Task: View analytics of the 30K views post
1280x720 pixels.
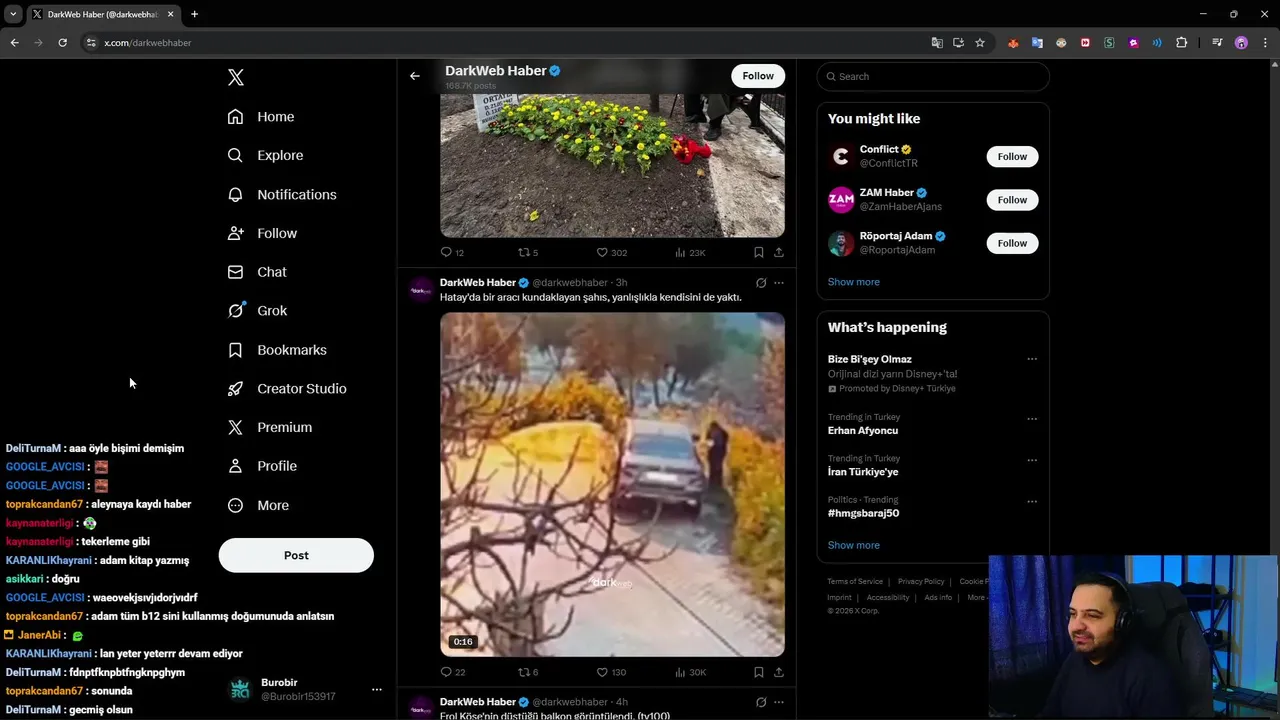Action: 690,672
